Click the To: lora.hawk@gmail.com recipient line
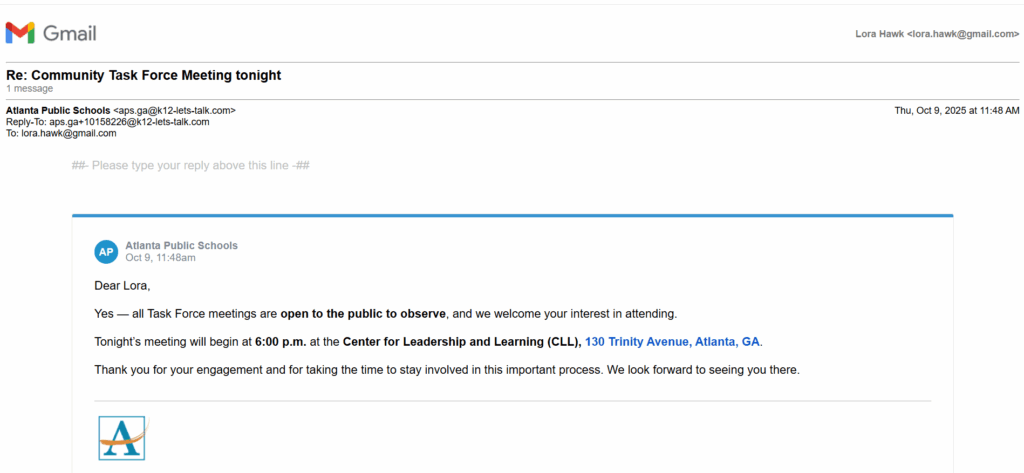The width and height of the screenshot is (1024, 473). [61, 133]
